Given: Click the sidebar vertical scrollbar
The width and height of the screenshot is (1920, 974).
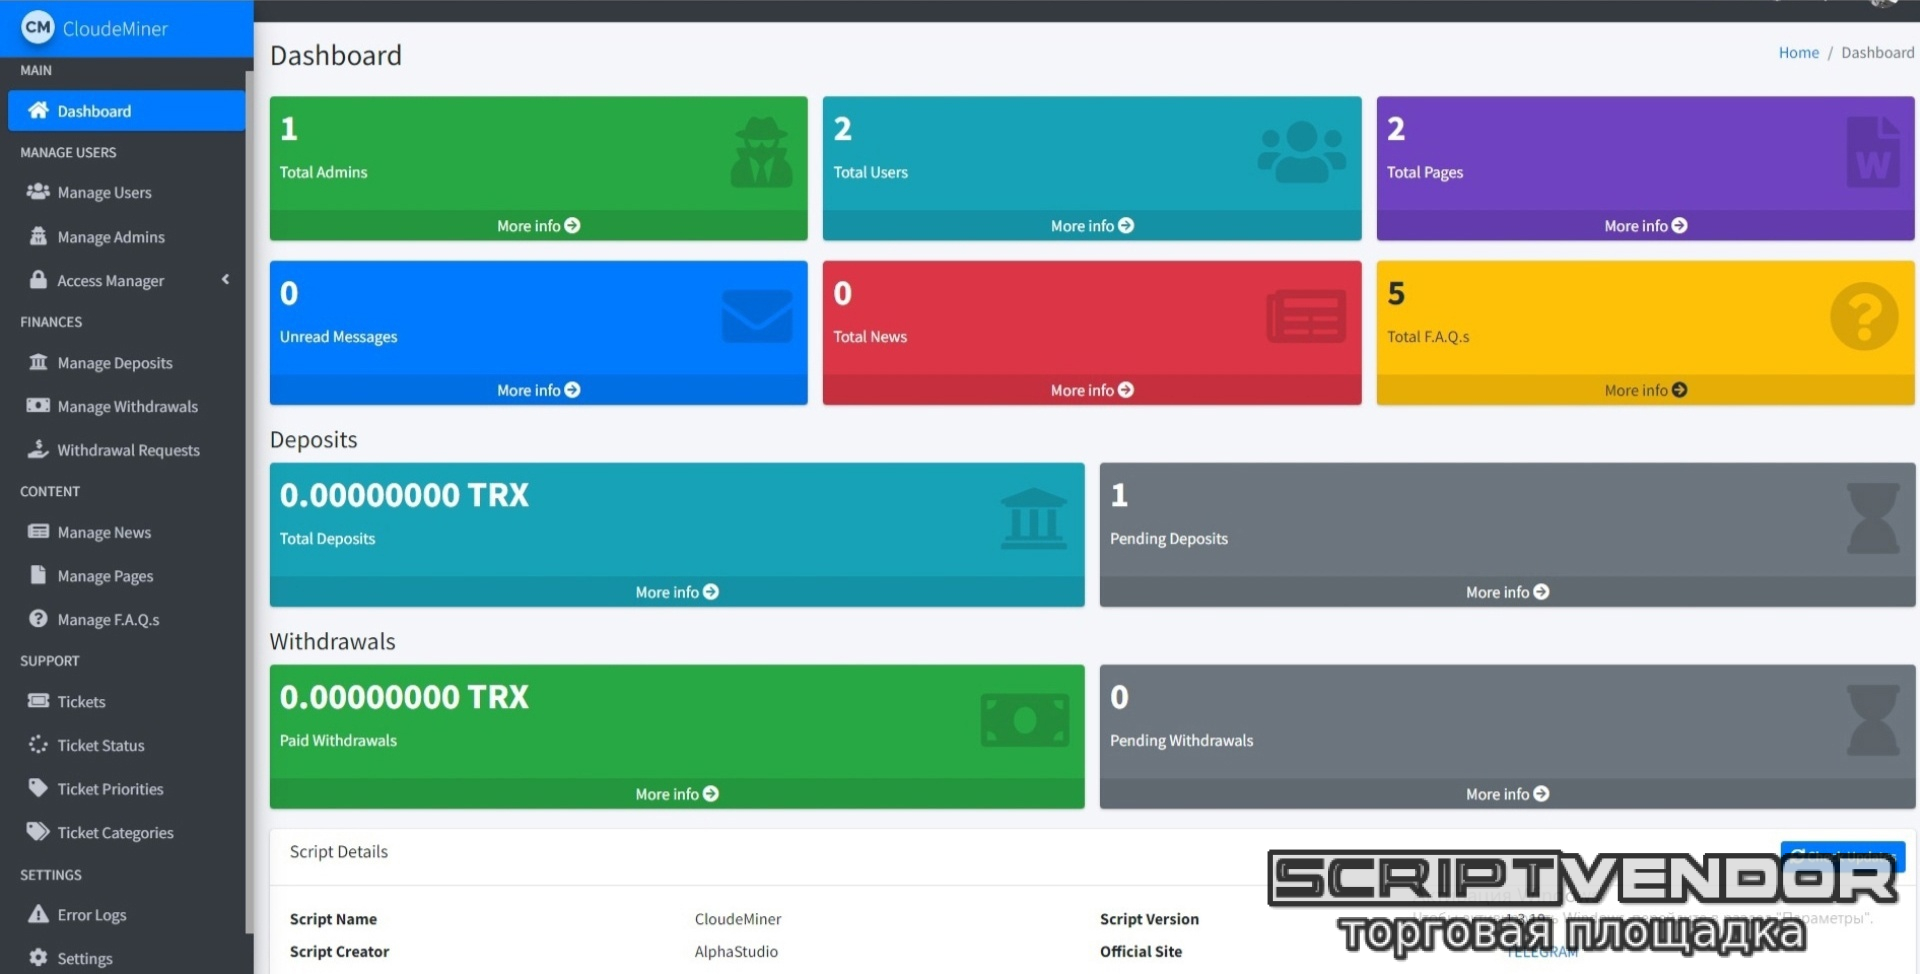Looking at the screenshot, I should pos(249,500).
